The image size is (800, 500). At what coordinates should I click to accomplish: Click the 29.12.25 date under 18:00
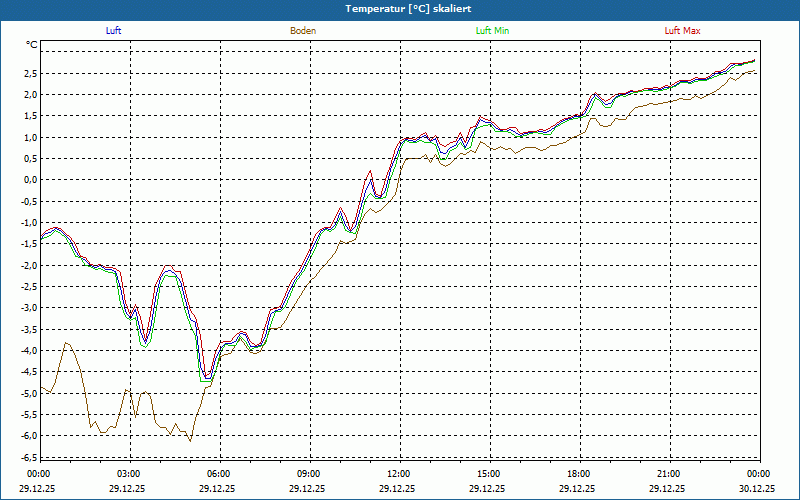coord(578,488)
